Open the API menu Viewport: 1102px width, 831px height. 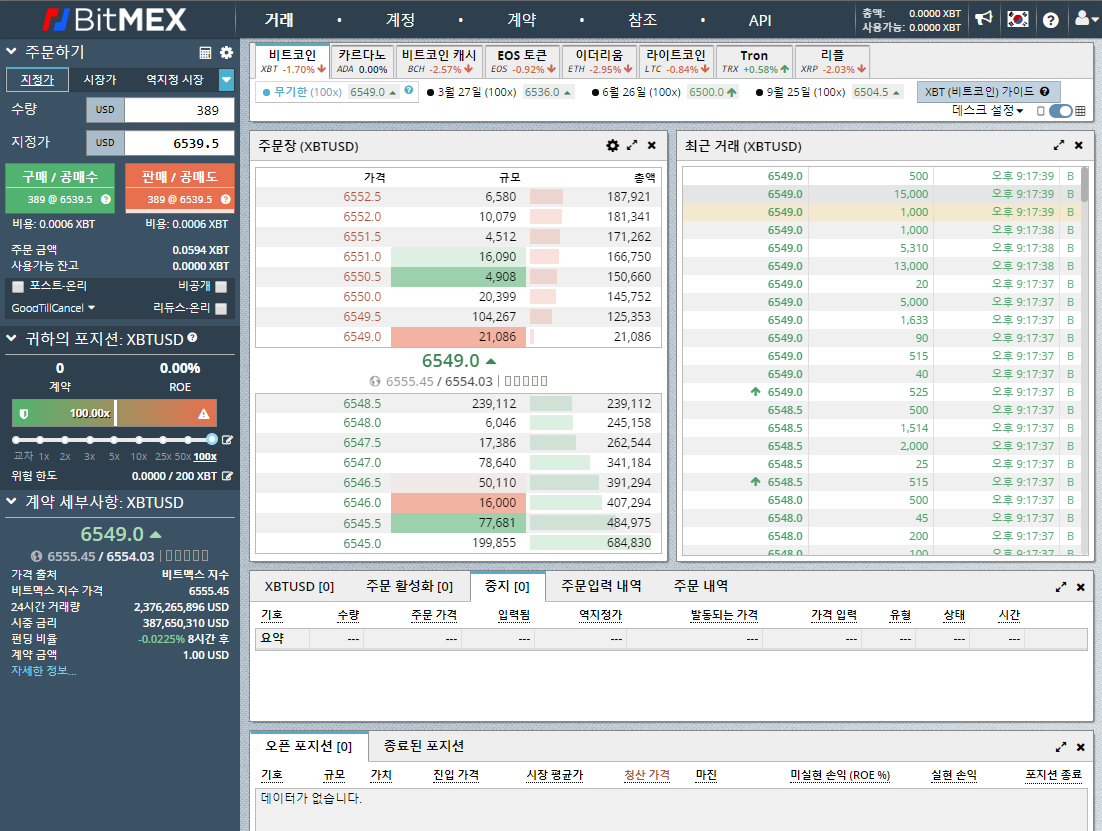tap(760, 20)
